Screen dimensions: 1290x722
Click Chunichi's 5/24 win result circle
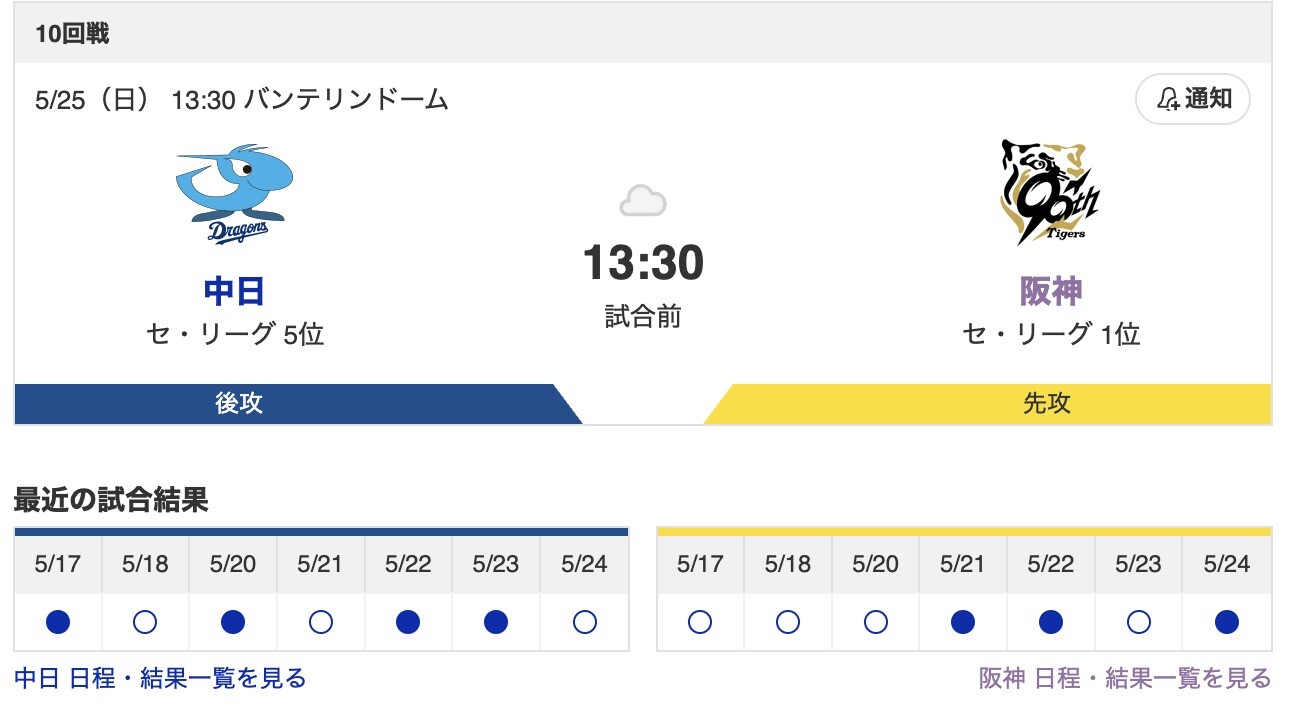point(585,623)
